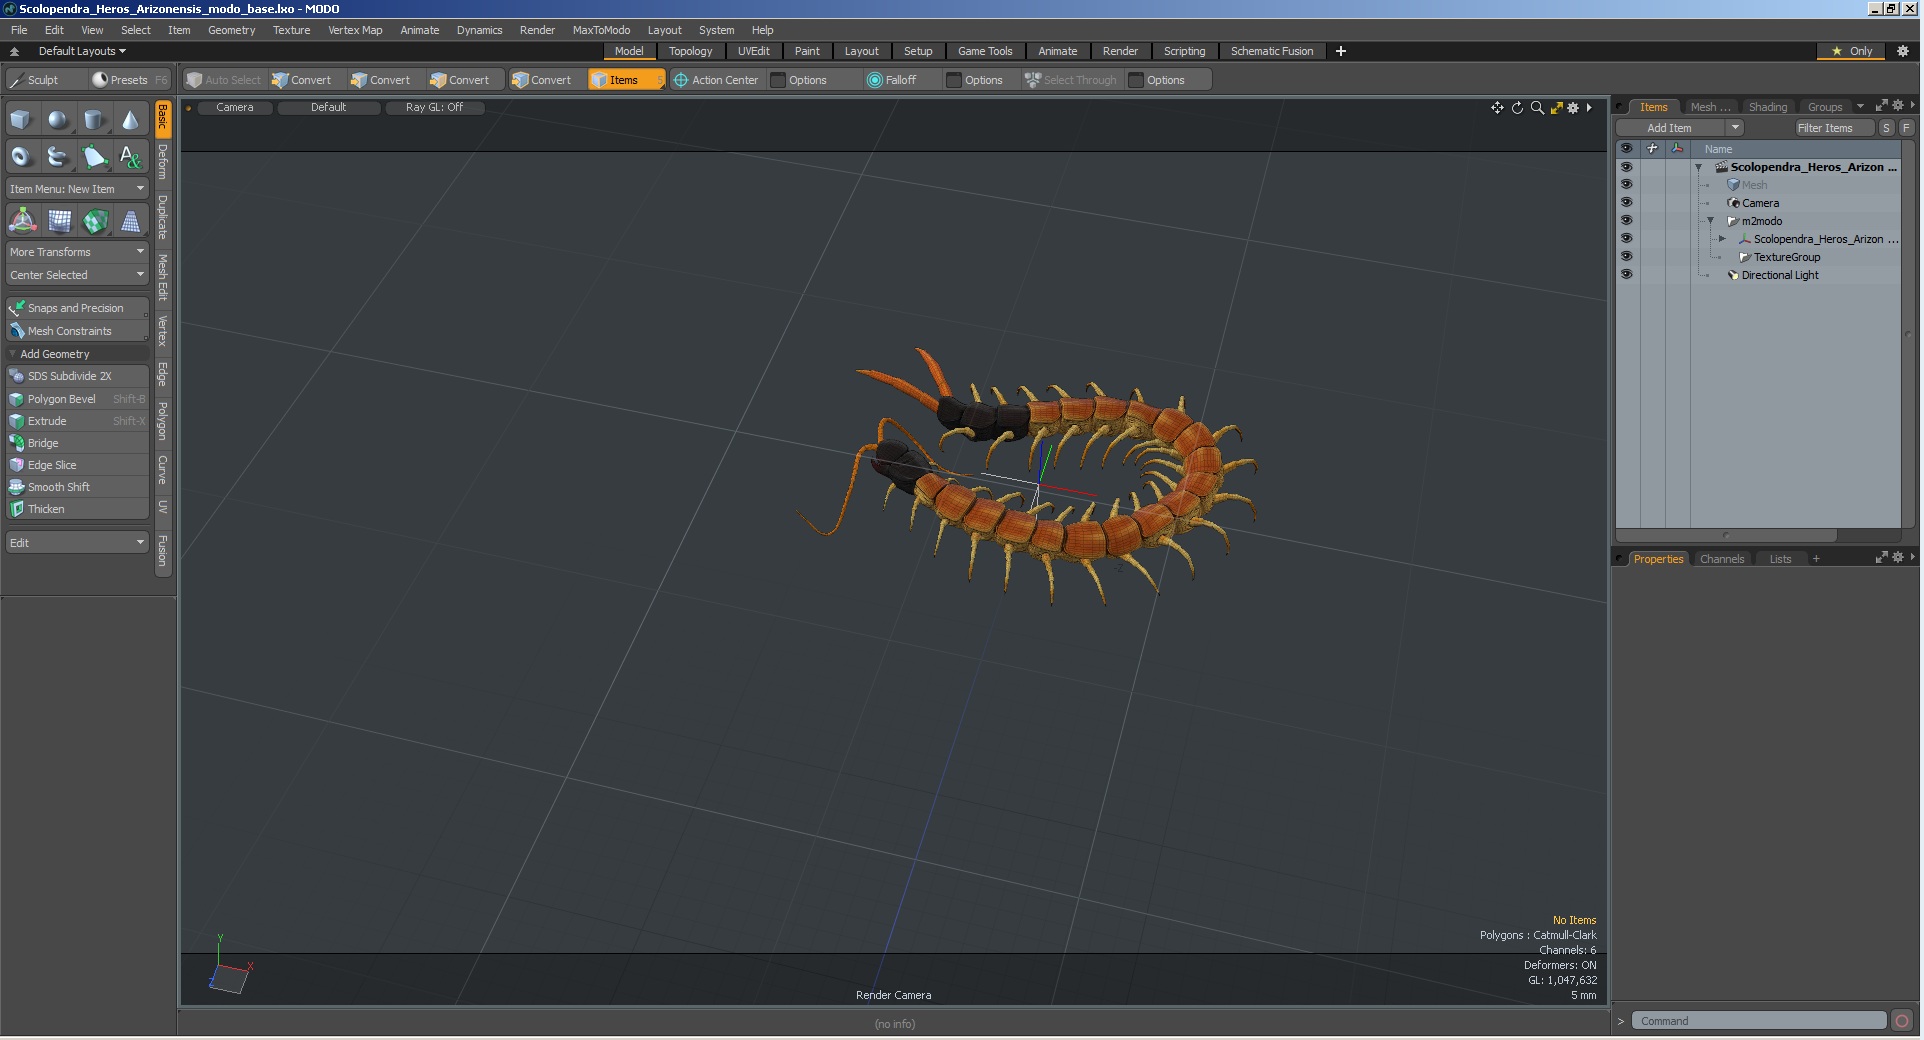Toggle visibility of the Camera item
Screen dimensions: 1924x1040
(1626, 203)
